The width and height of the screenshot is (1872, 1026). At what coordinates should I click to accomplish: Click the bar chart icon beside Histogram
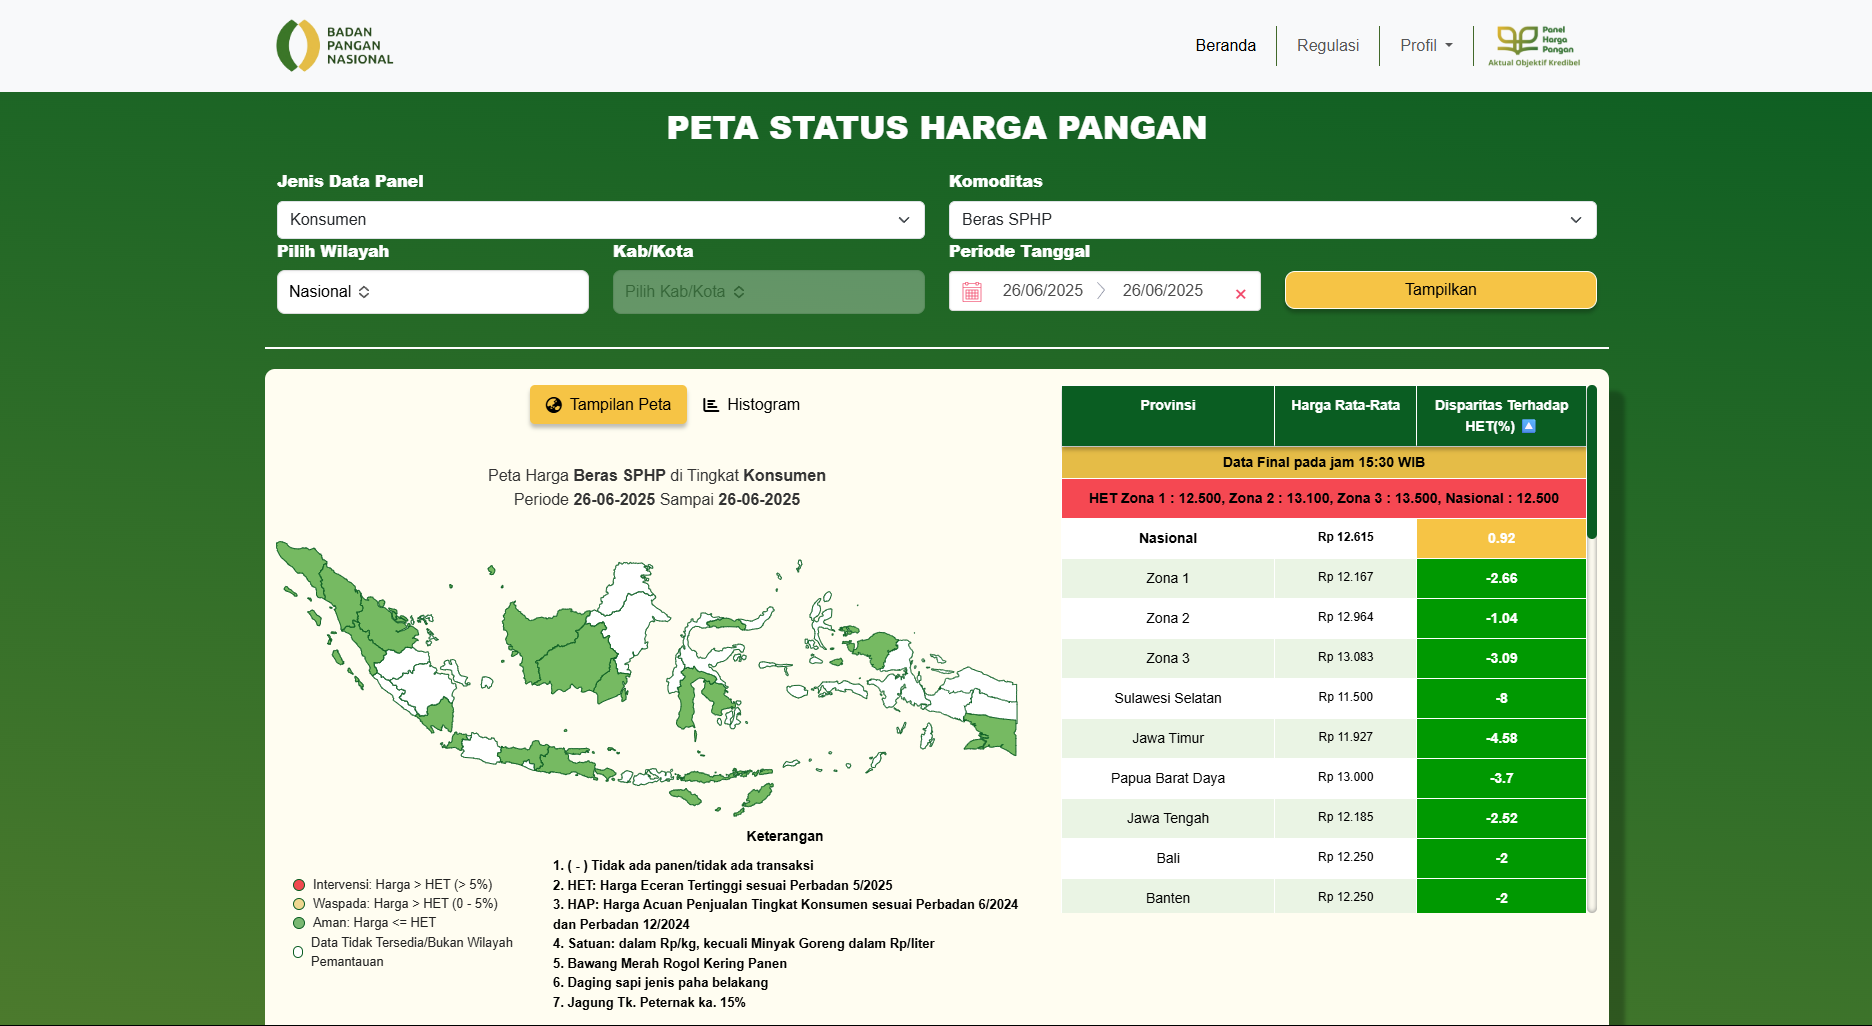pyautogui.click(x=711, y=405)
